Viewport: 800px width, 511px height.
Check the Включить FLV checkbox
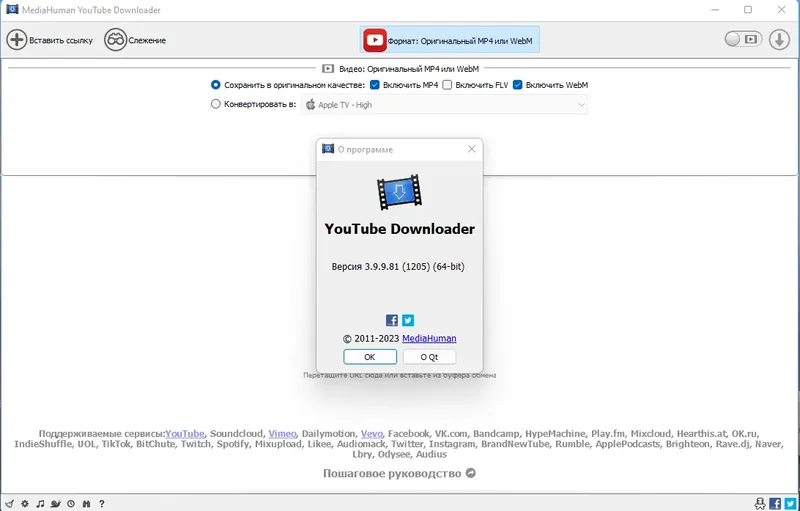tap(447, 85)
